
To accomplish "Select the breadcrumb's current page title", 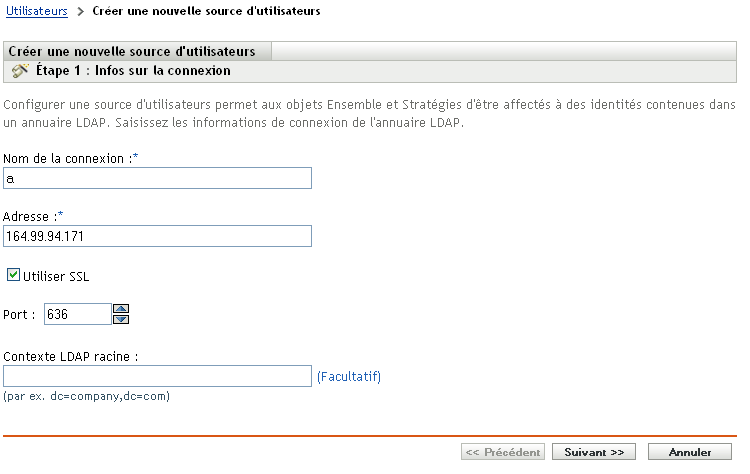I will pyautogui.click(x=206, y=12).
